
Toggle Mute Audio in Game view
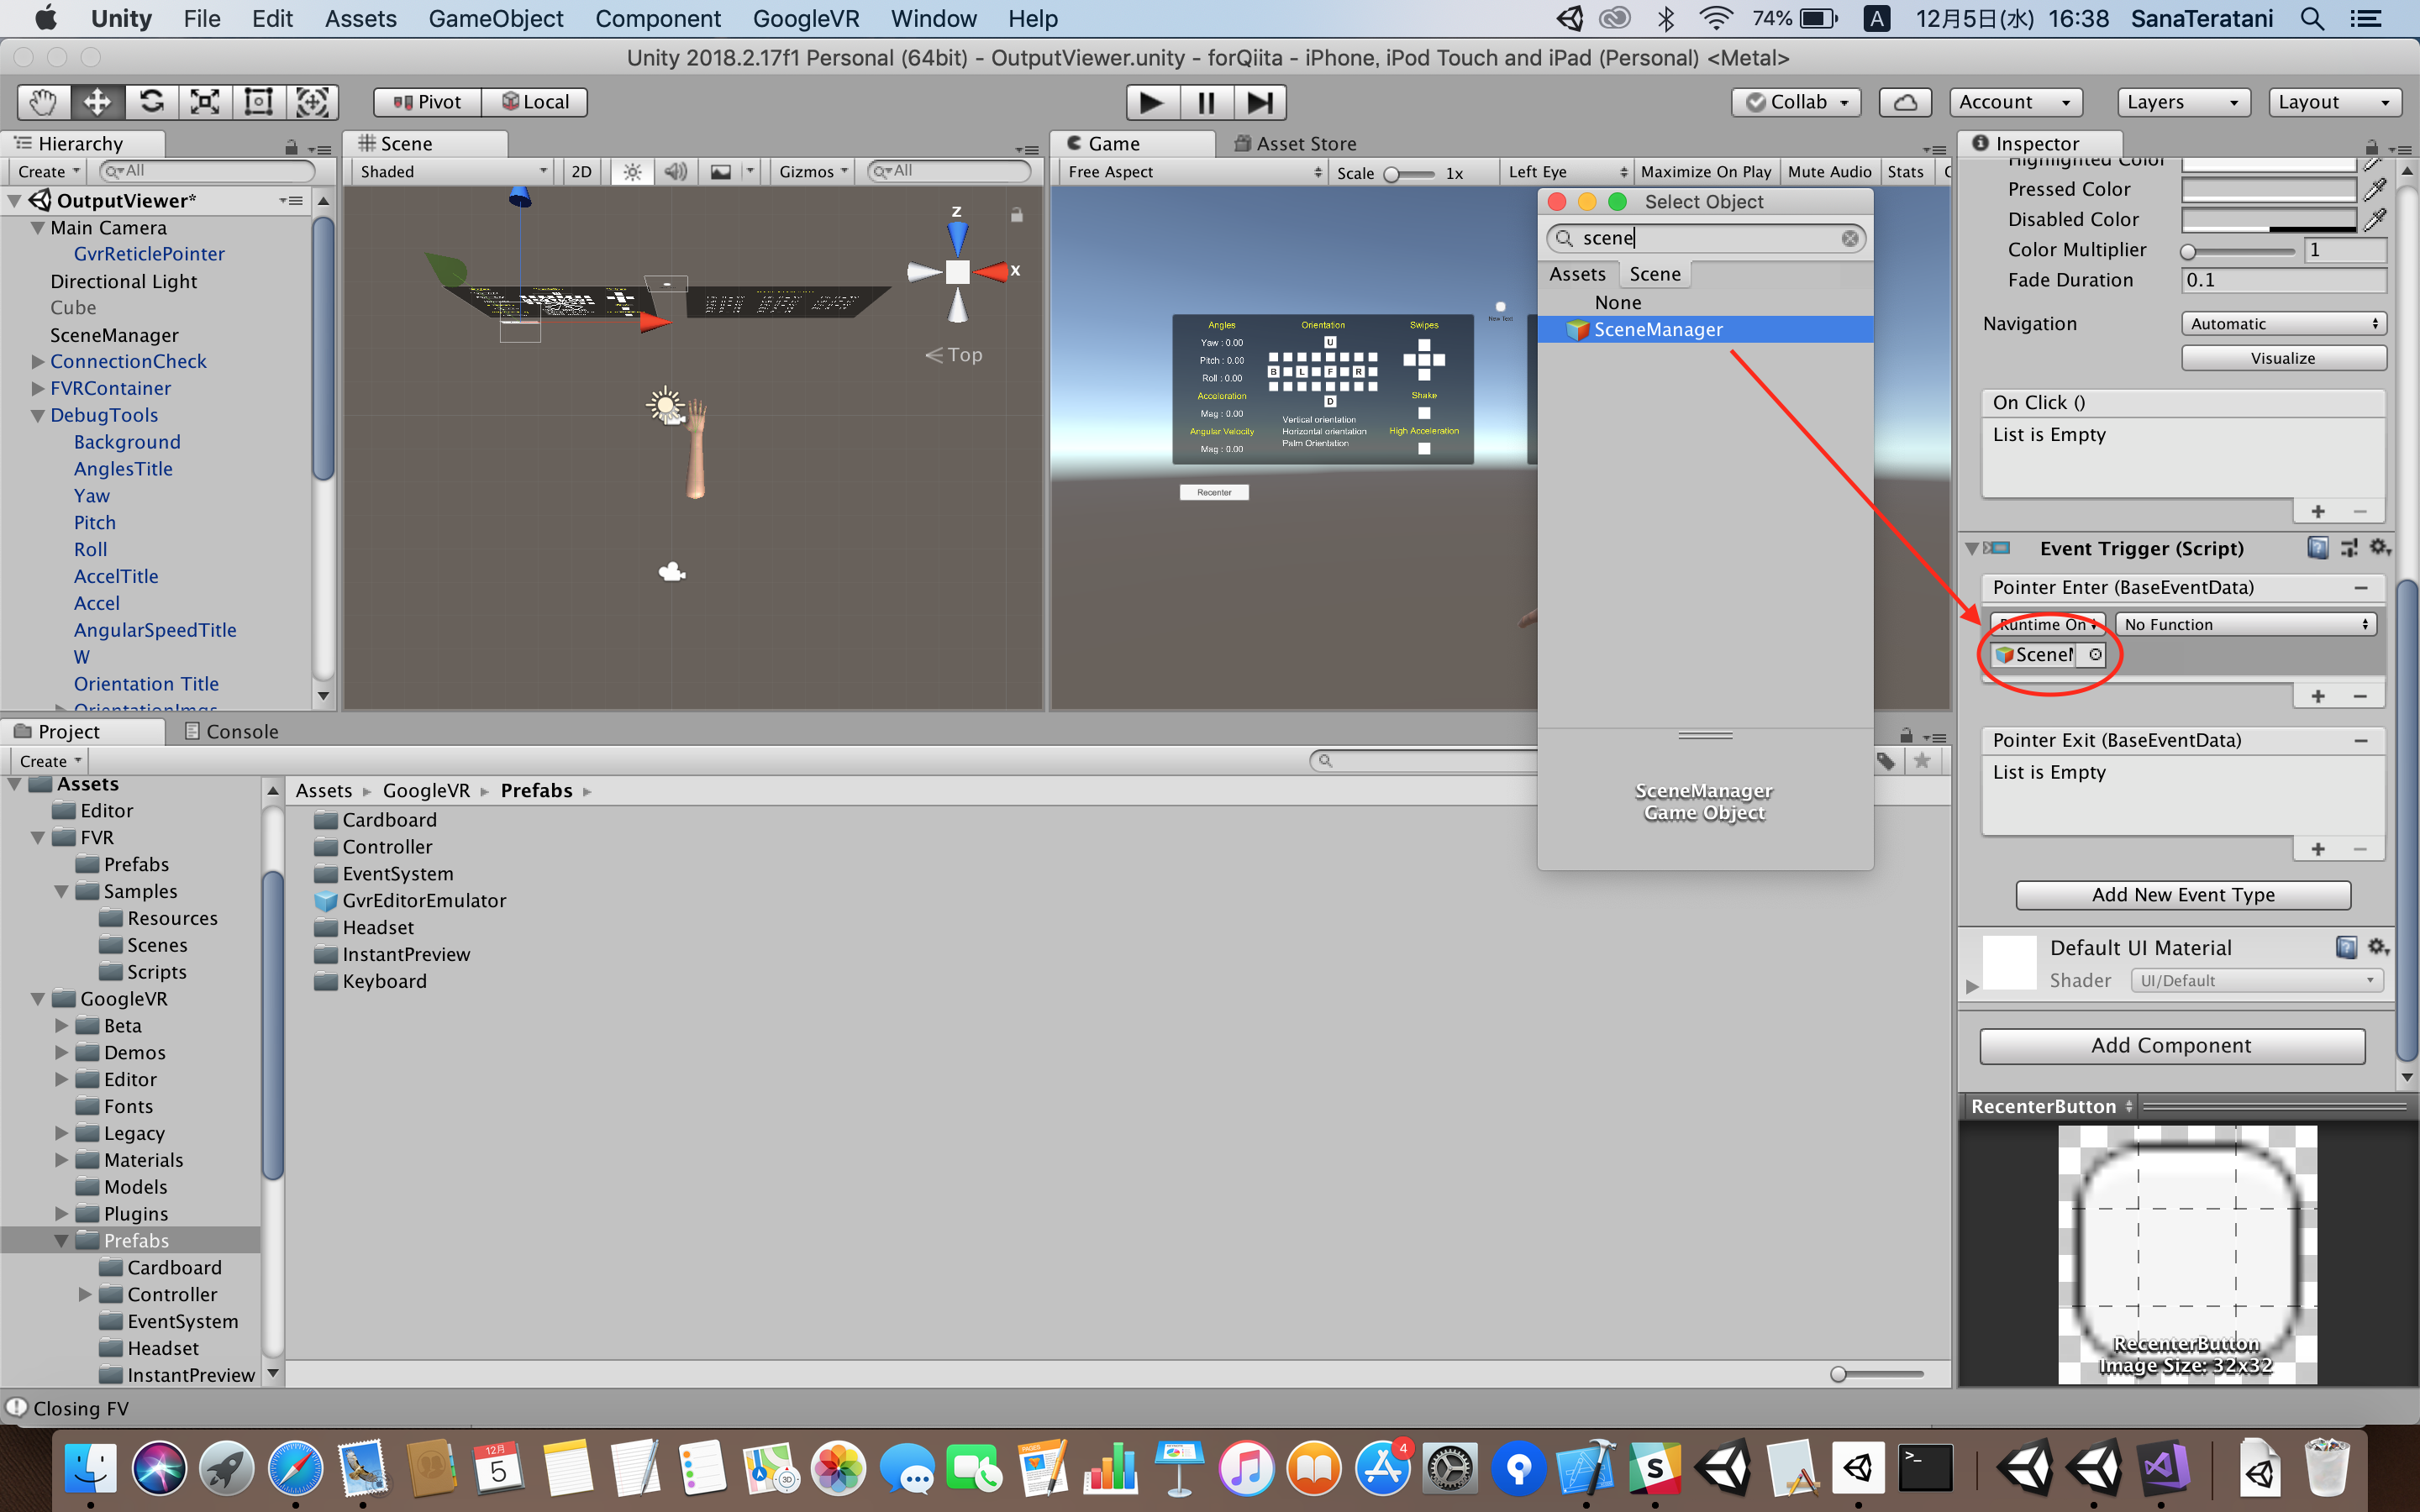pyautogui.click(x=1828, y=172)
